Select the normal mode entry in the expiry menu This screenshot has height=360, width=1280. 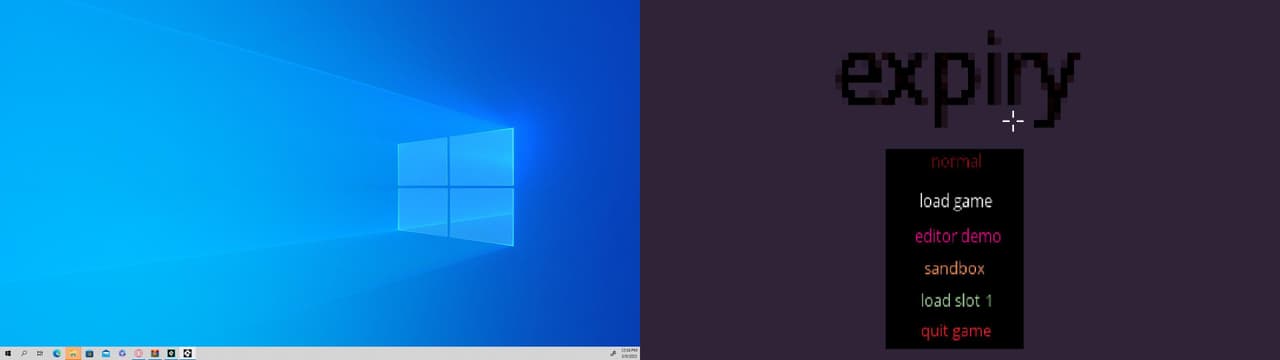pyautogui.click(x=956, y=161)
